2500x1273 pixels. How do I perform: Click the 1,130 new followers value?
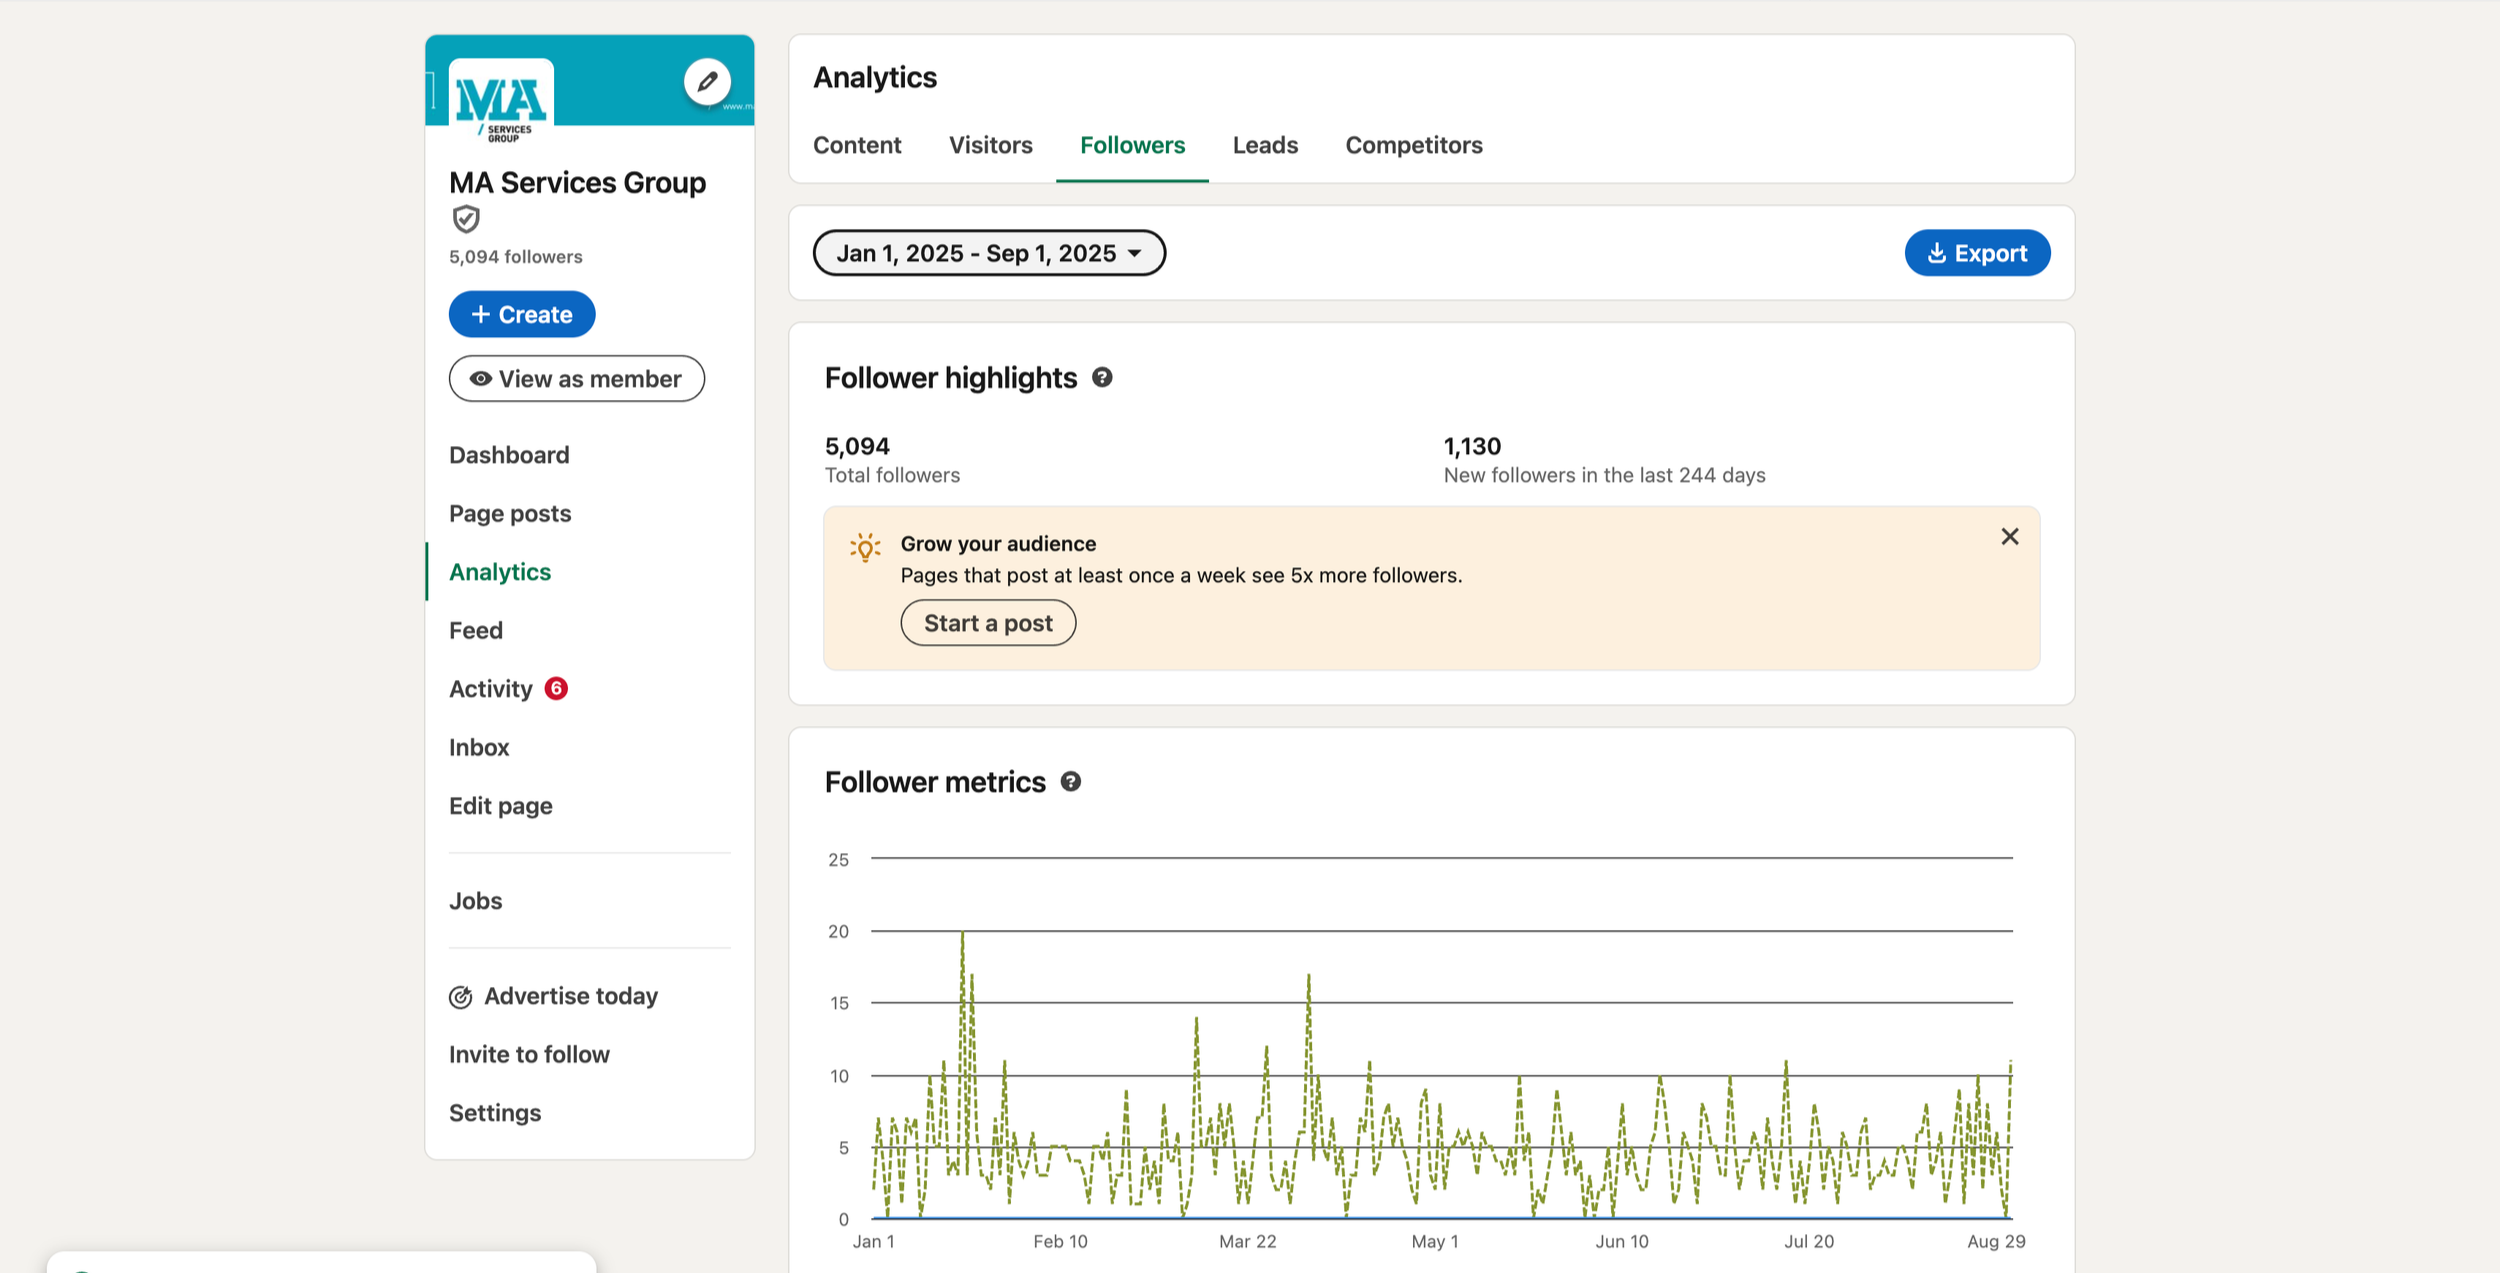(1472, 446)
